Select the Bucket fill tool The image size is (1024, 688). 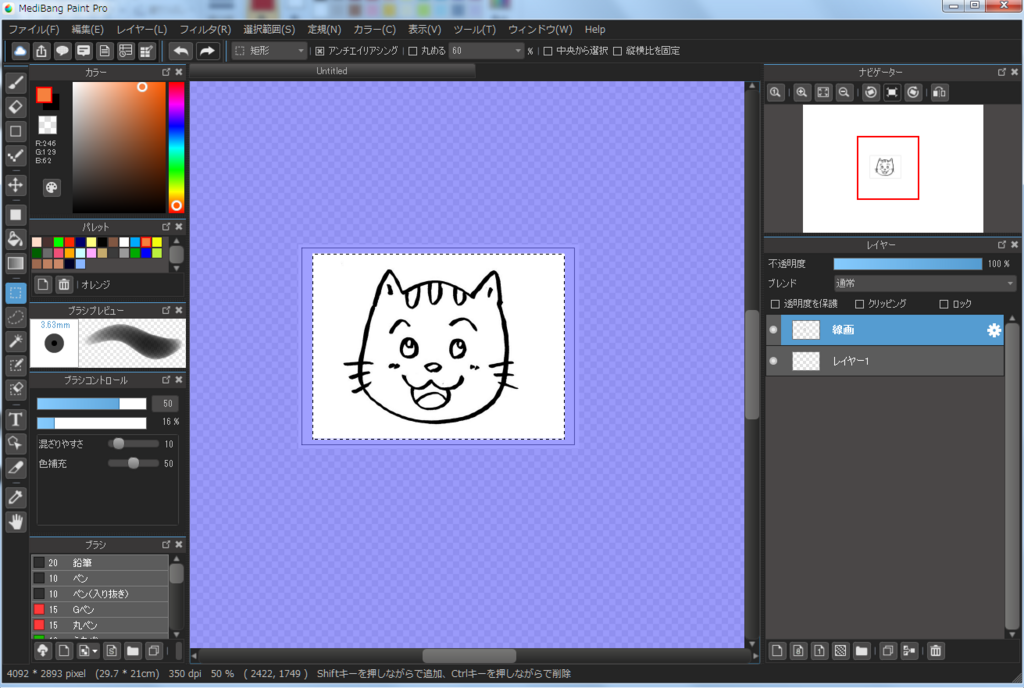tap(16, 239)
